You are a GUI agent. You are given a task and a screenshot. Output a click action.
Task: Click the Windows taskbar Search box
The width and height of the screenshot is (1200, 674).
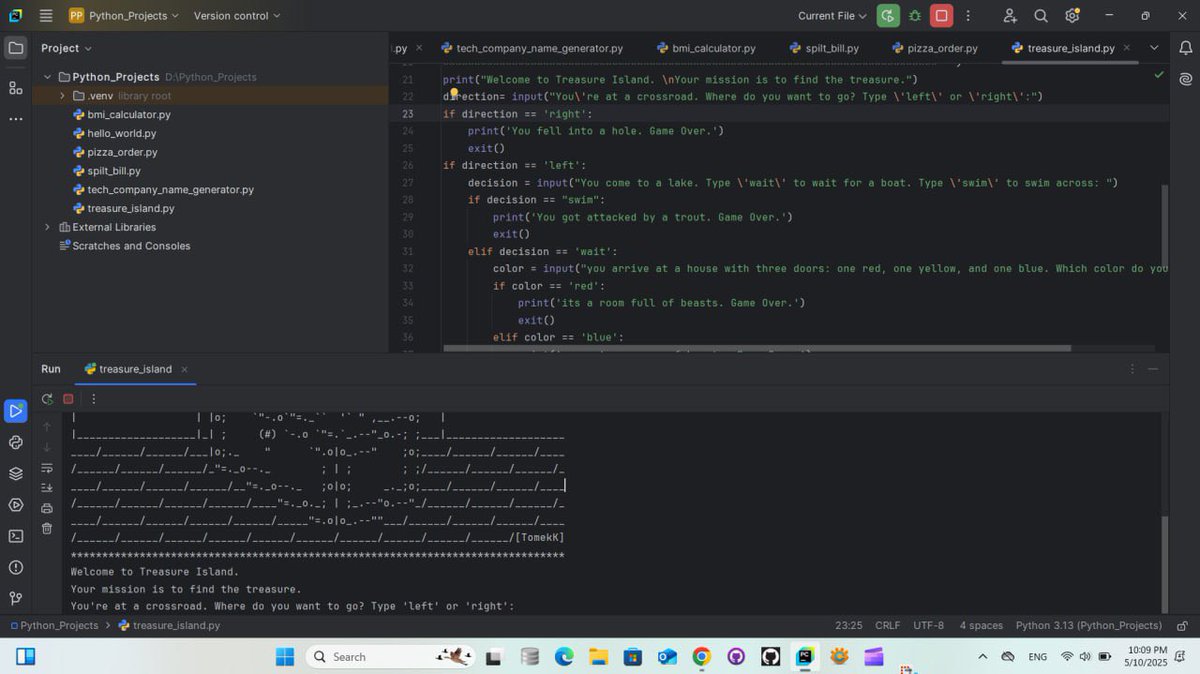390,656
